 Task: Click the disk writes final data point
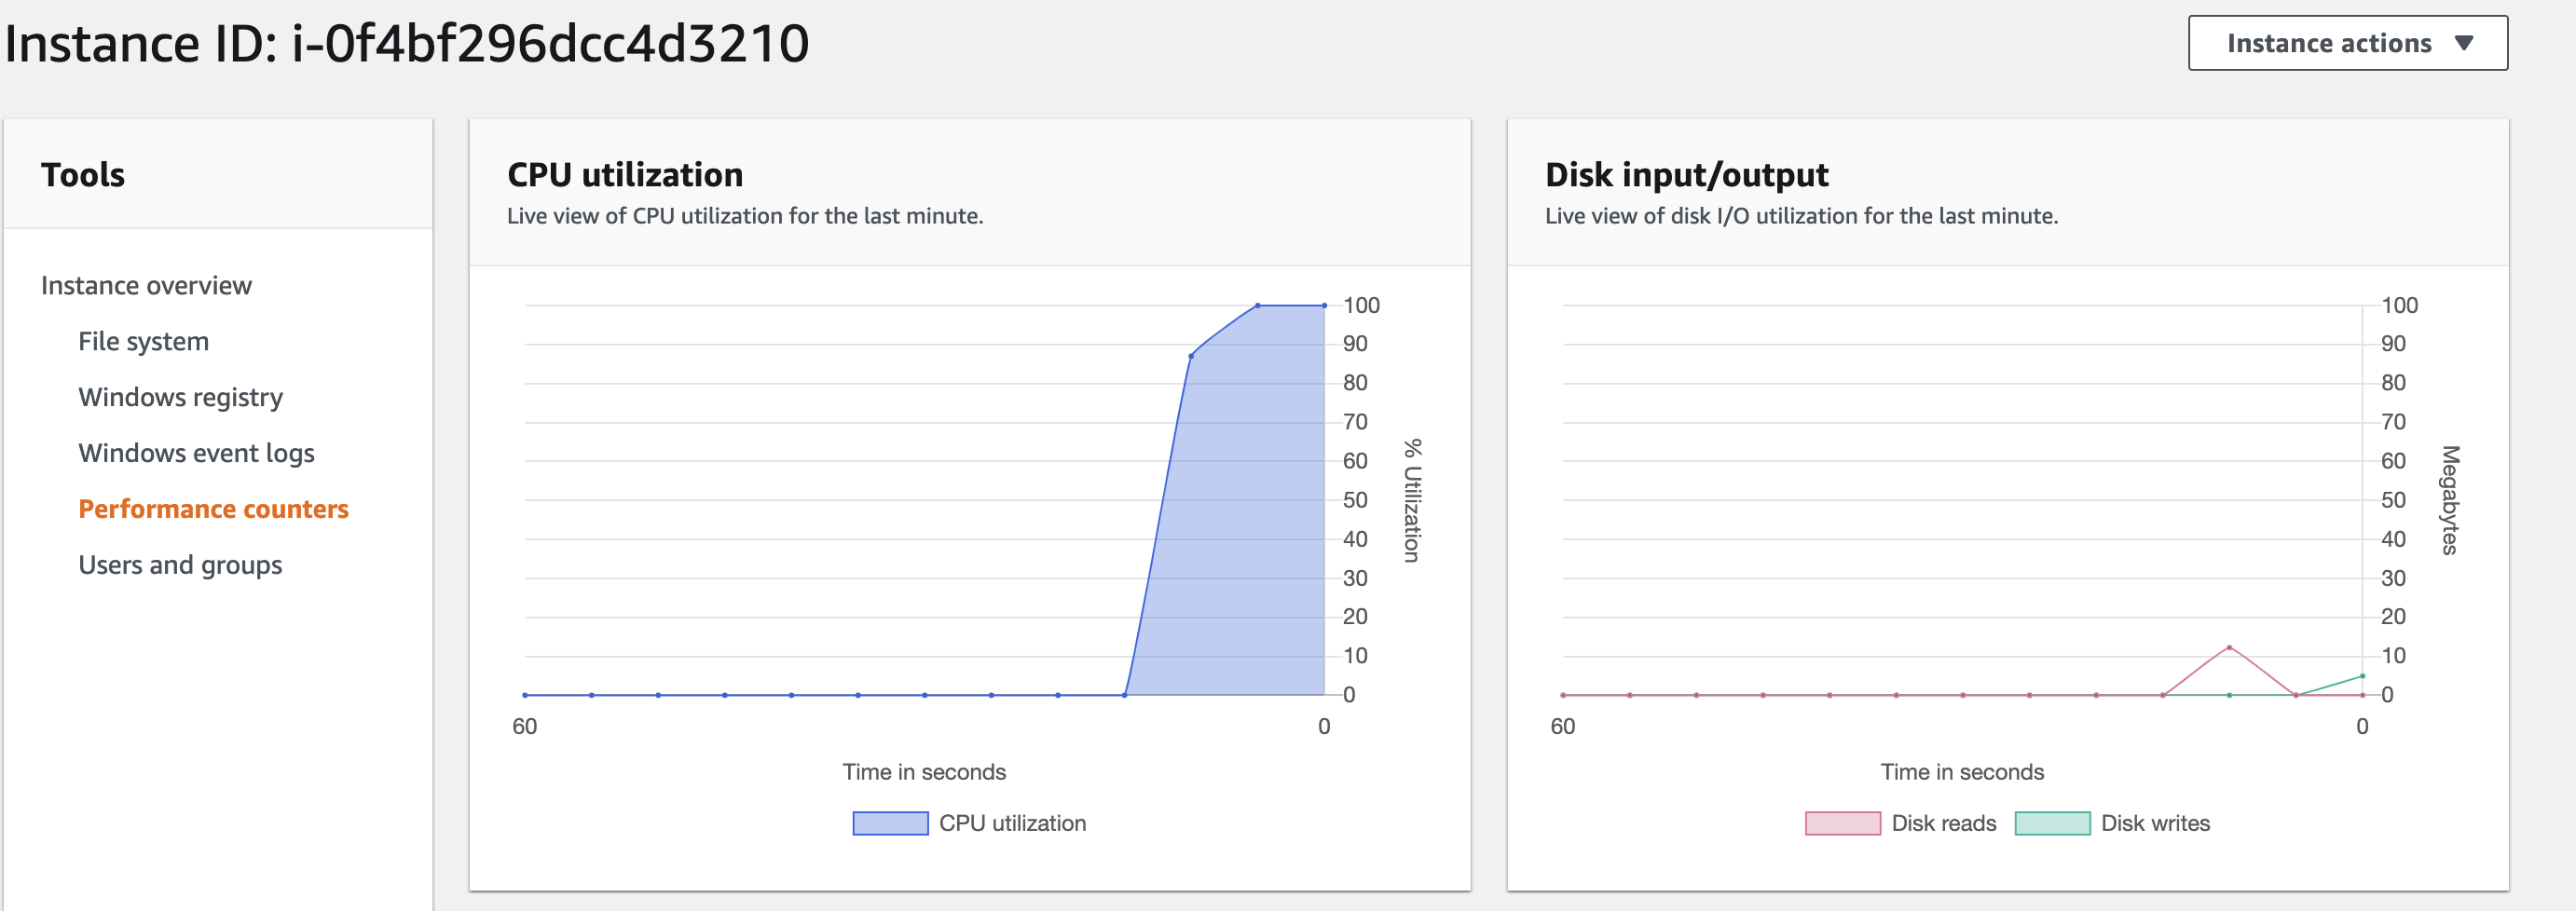[x=2362, y=676]
